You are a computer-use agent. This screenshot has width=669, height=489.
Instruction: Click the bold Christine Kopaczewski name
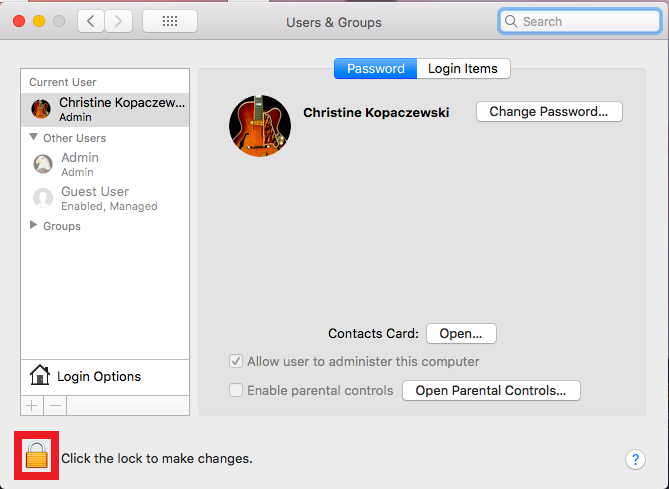coord(376,112)
